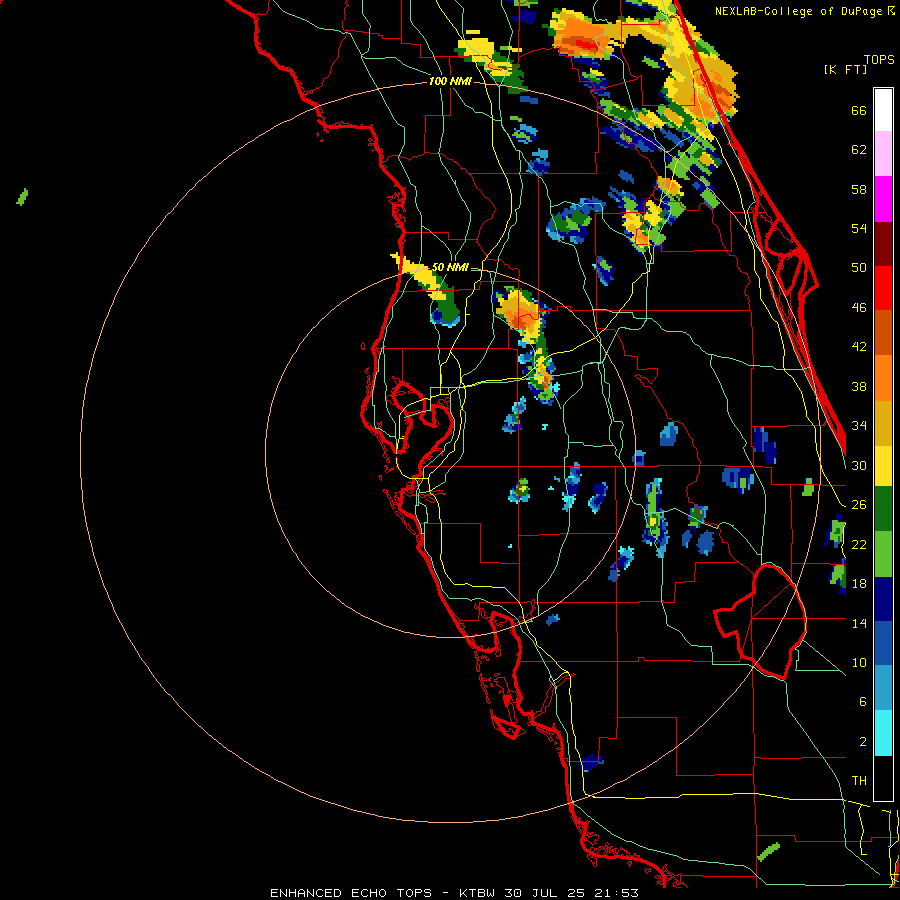Select the 22 value on the legend
Viewport: 900px width, 900px height.
point(859,544)
